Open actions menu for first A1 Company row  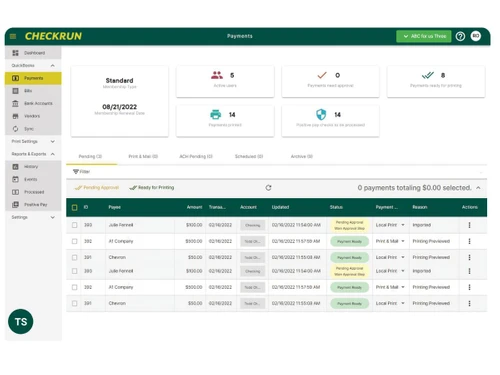point(469,241)
